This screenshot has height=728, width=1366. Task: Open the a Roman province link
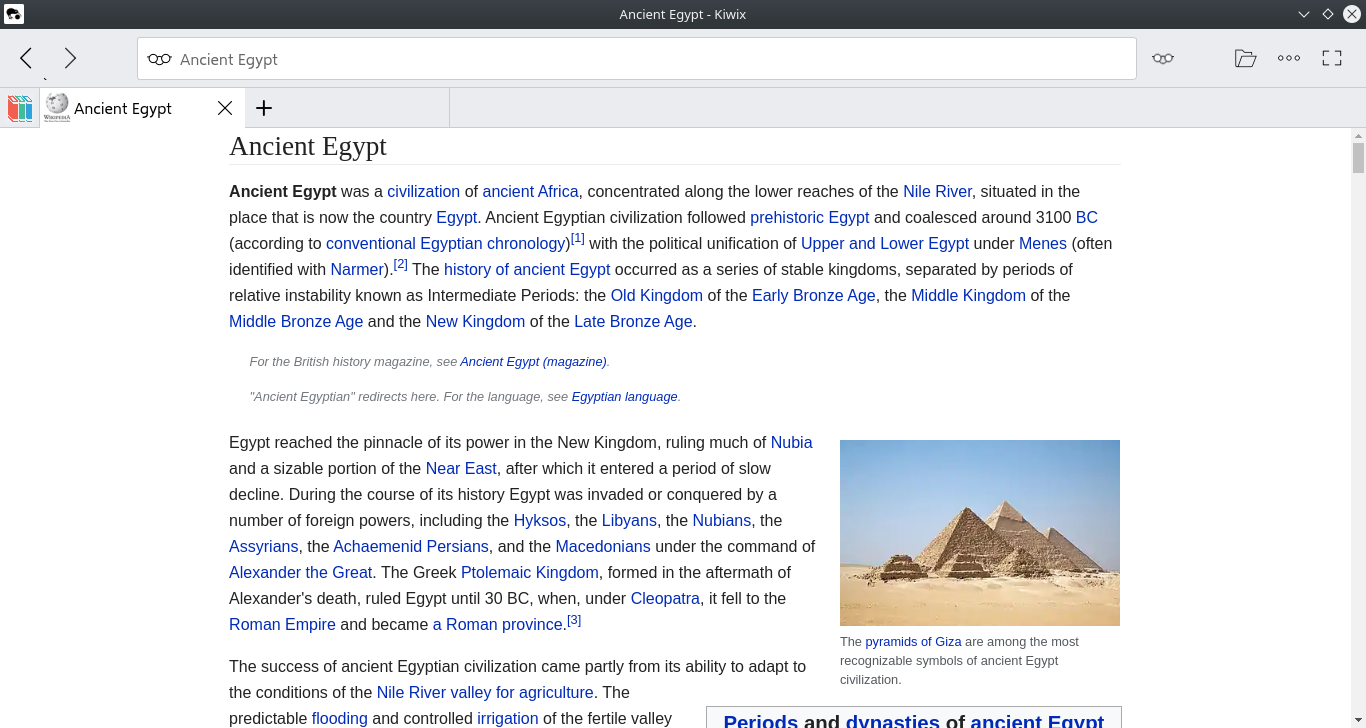(x=497, y=624)
